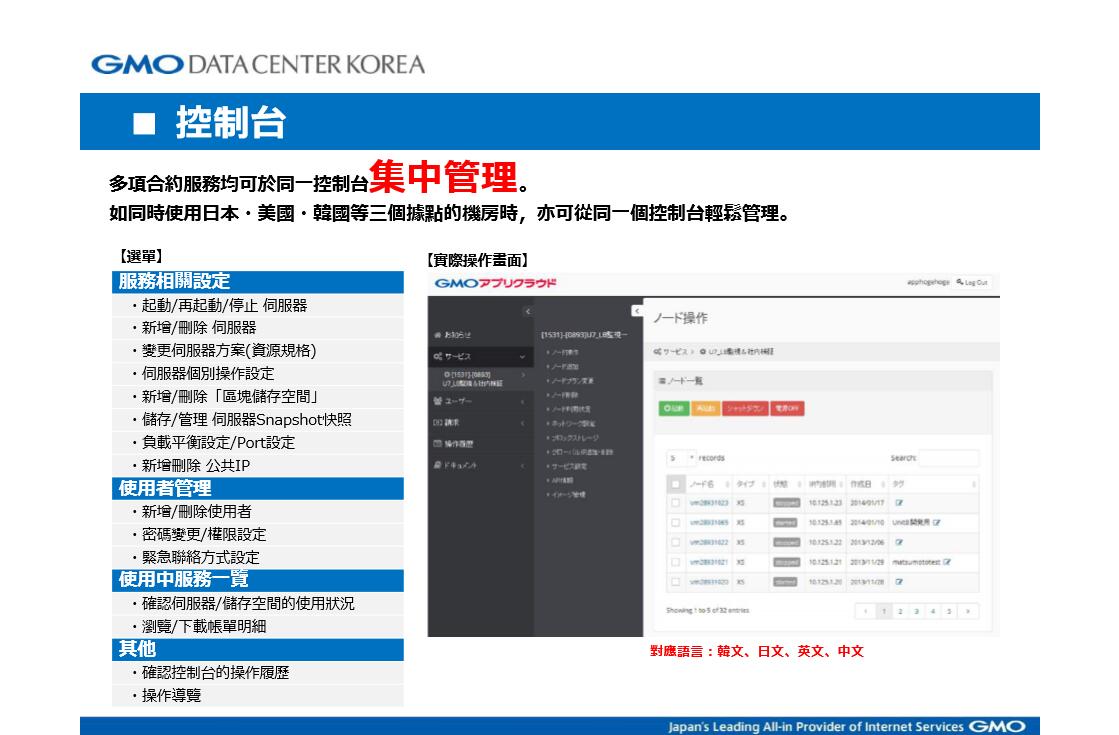This screenshot has height=735, width=1119.
Task: Collapse the dark main sidebar with its arrow
Action: 527,311
